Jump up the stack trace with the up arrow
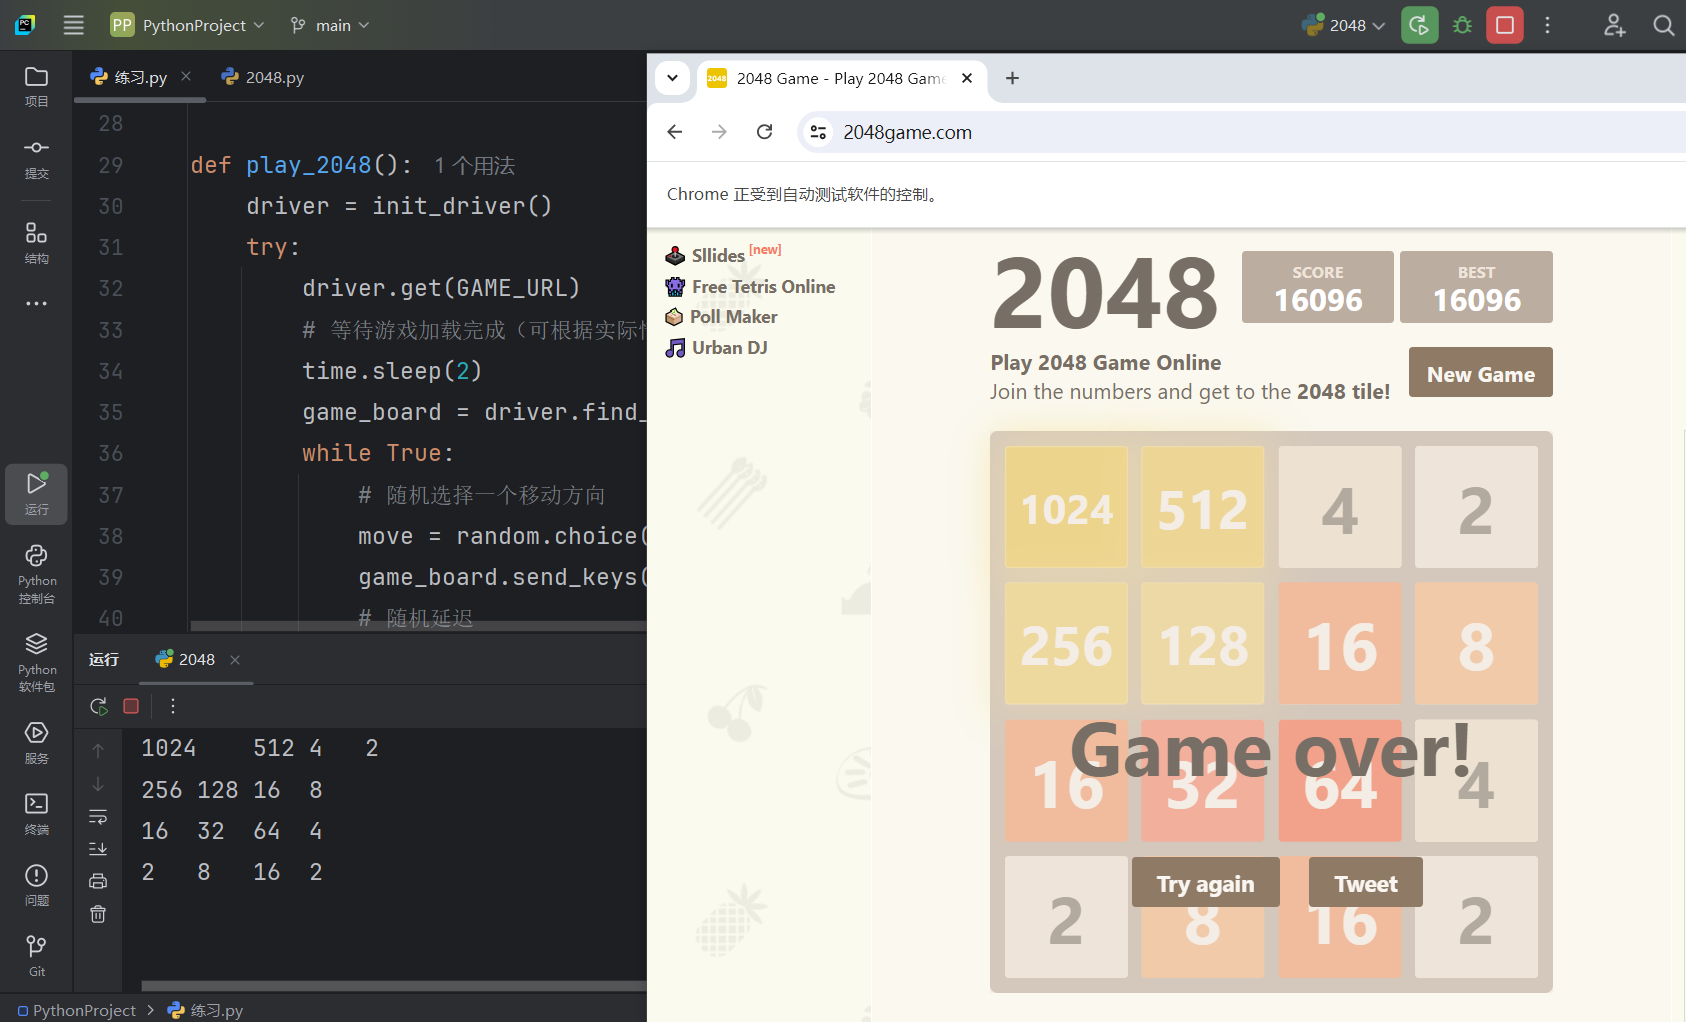This screenshot has width=1686, height=1022. click(x=98, y=750)
